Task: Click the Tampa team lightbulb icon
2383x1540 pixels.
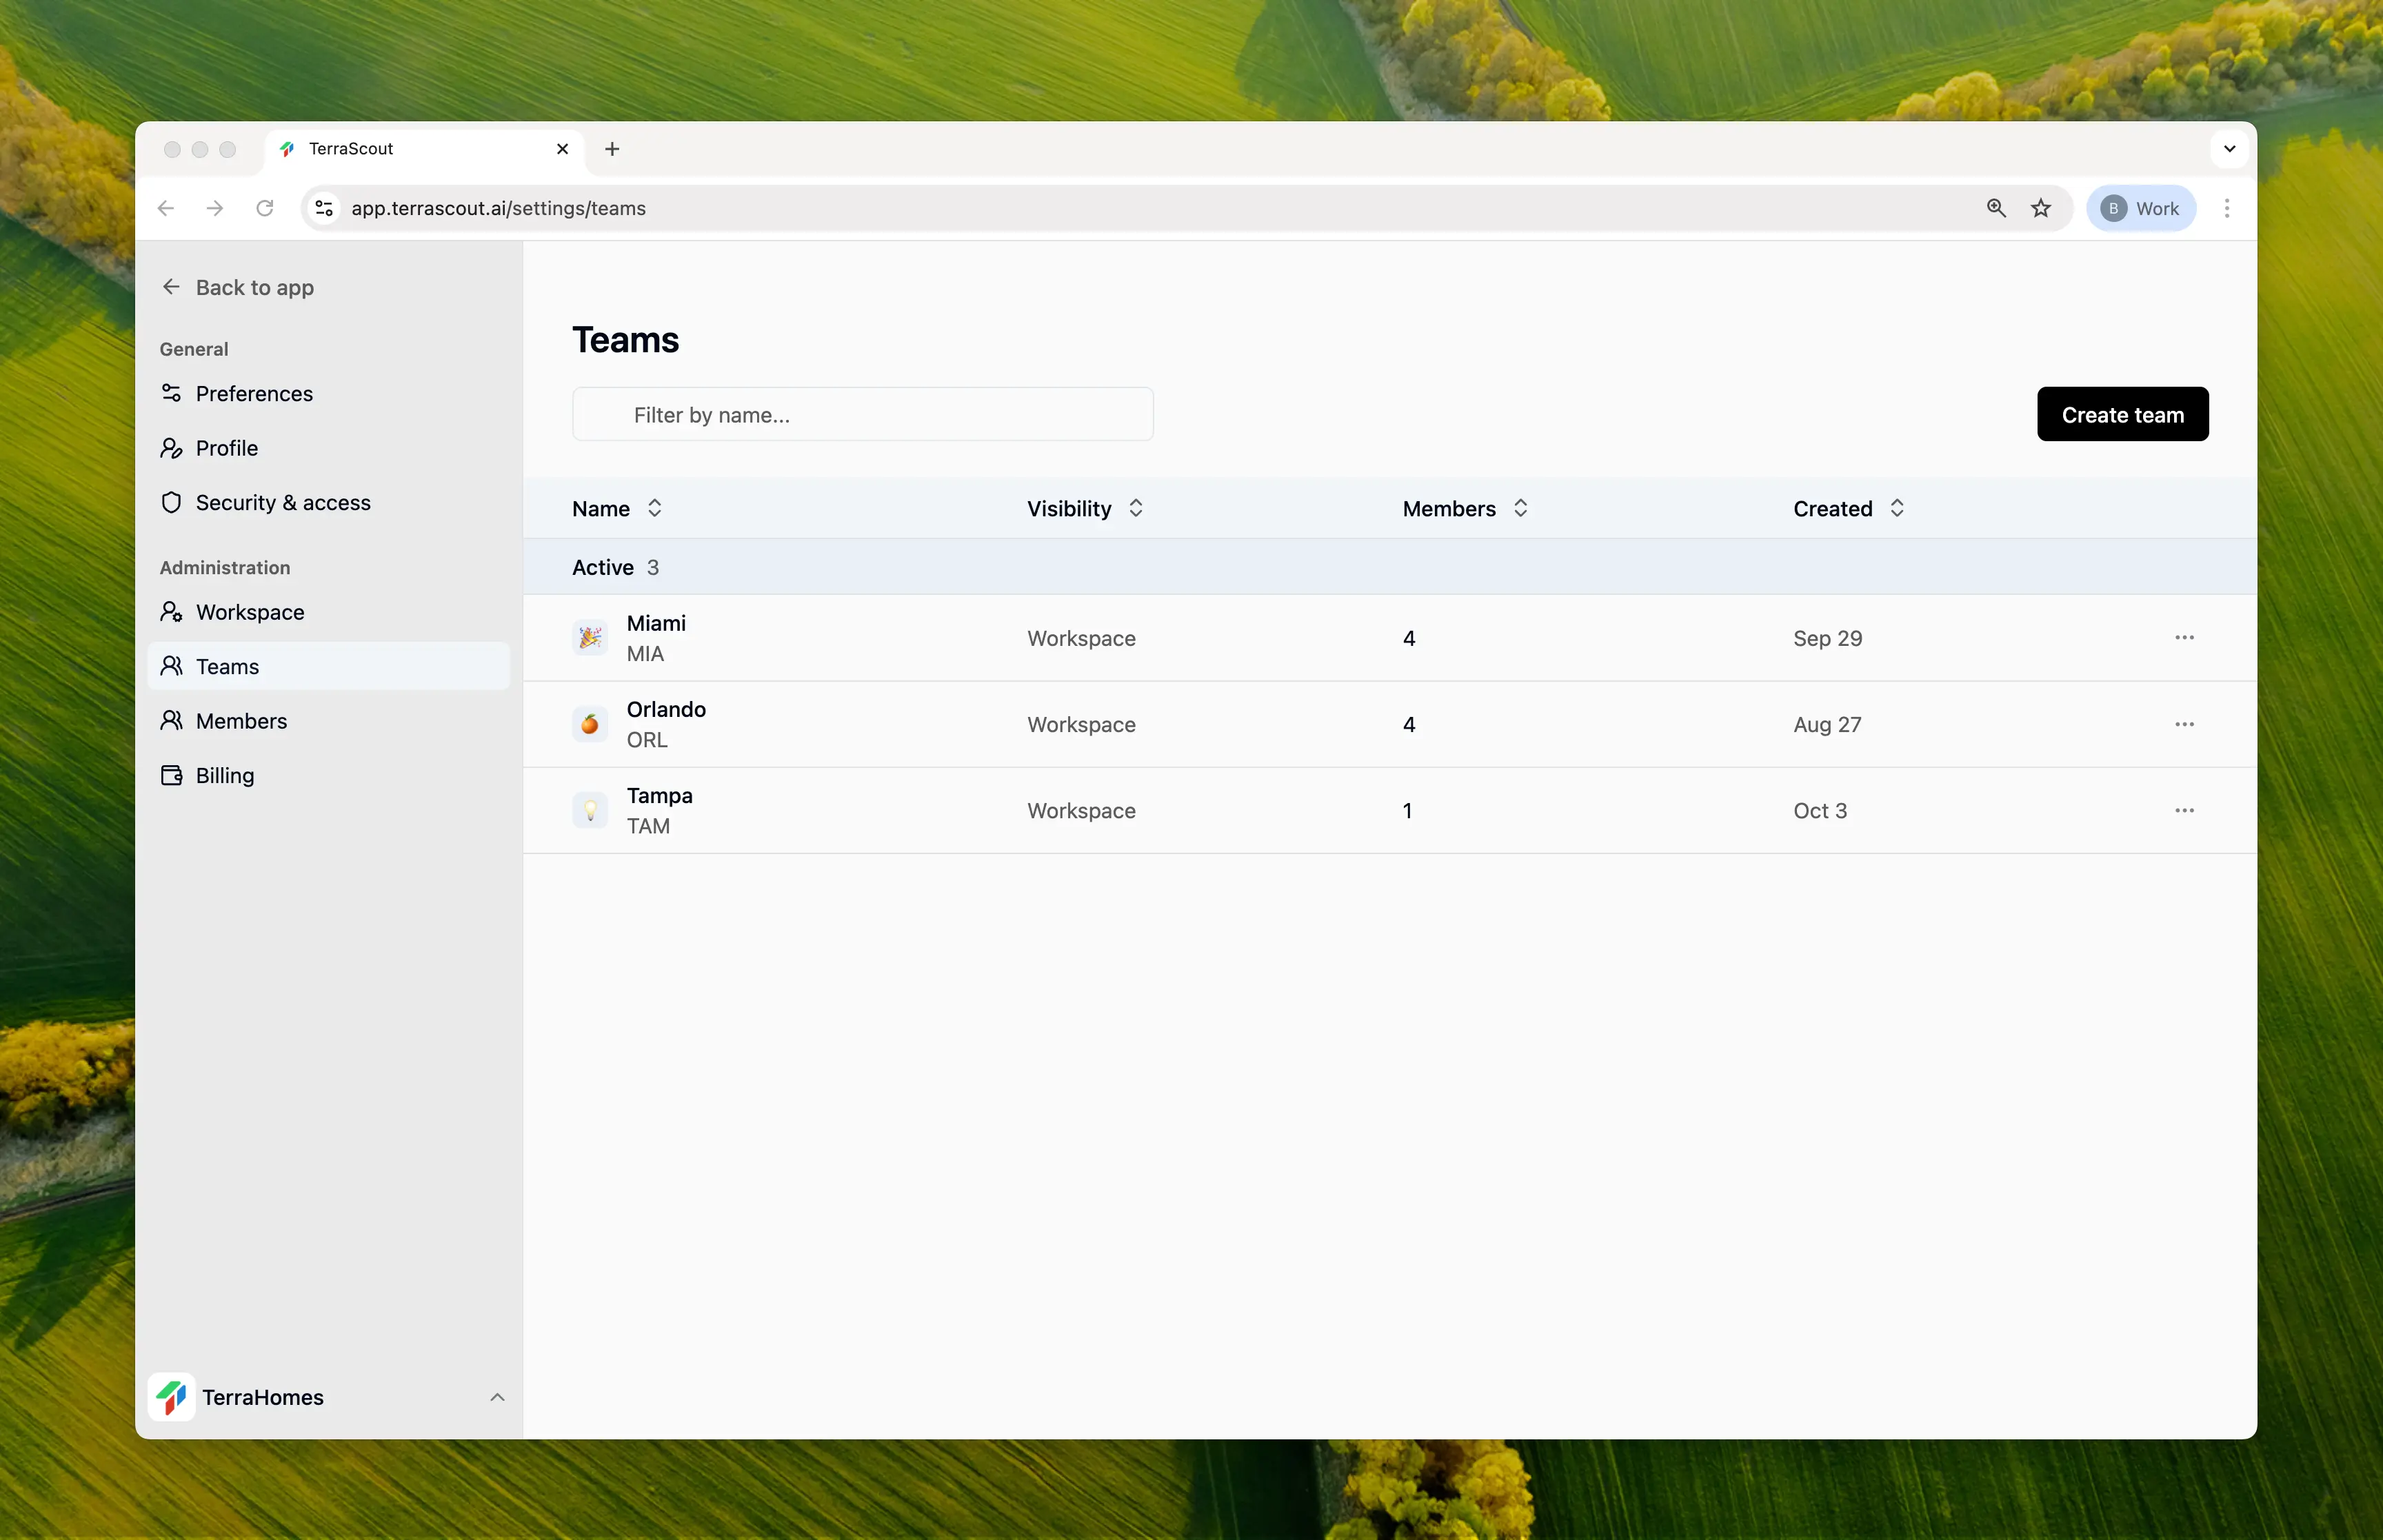Action: point(589,810)
